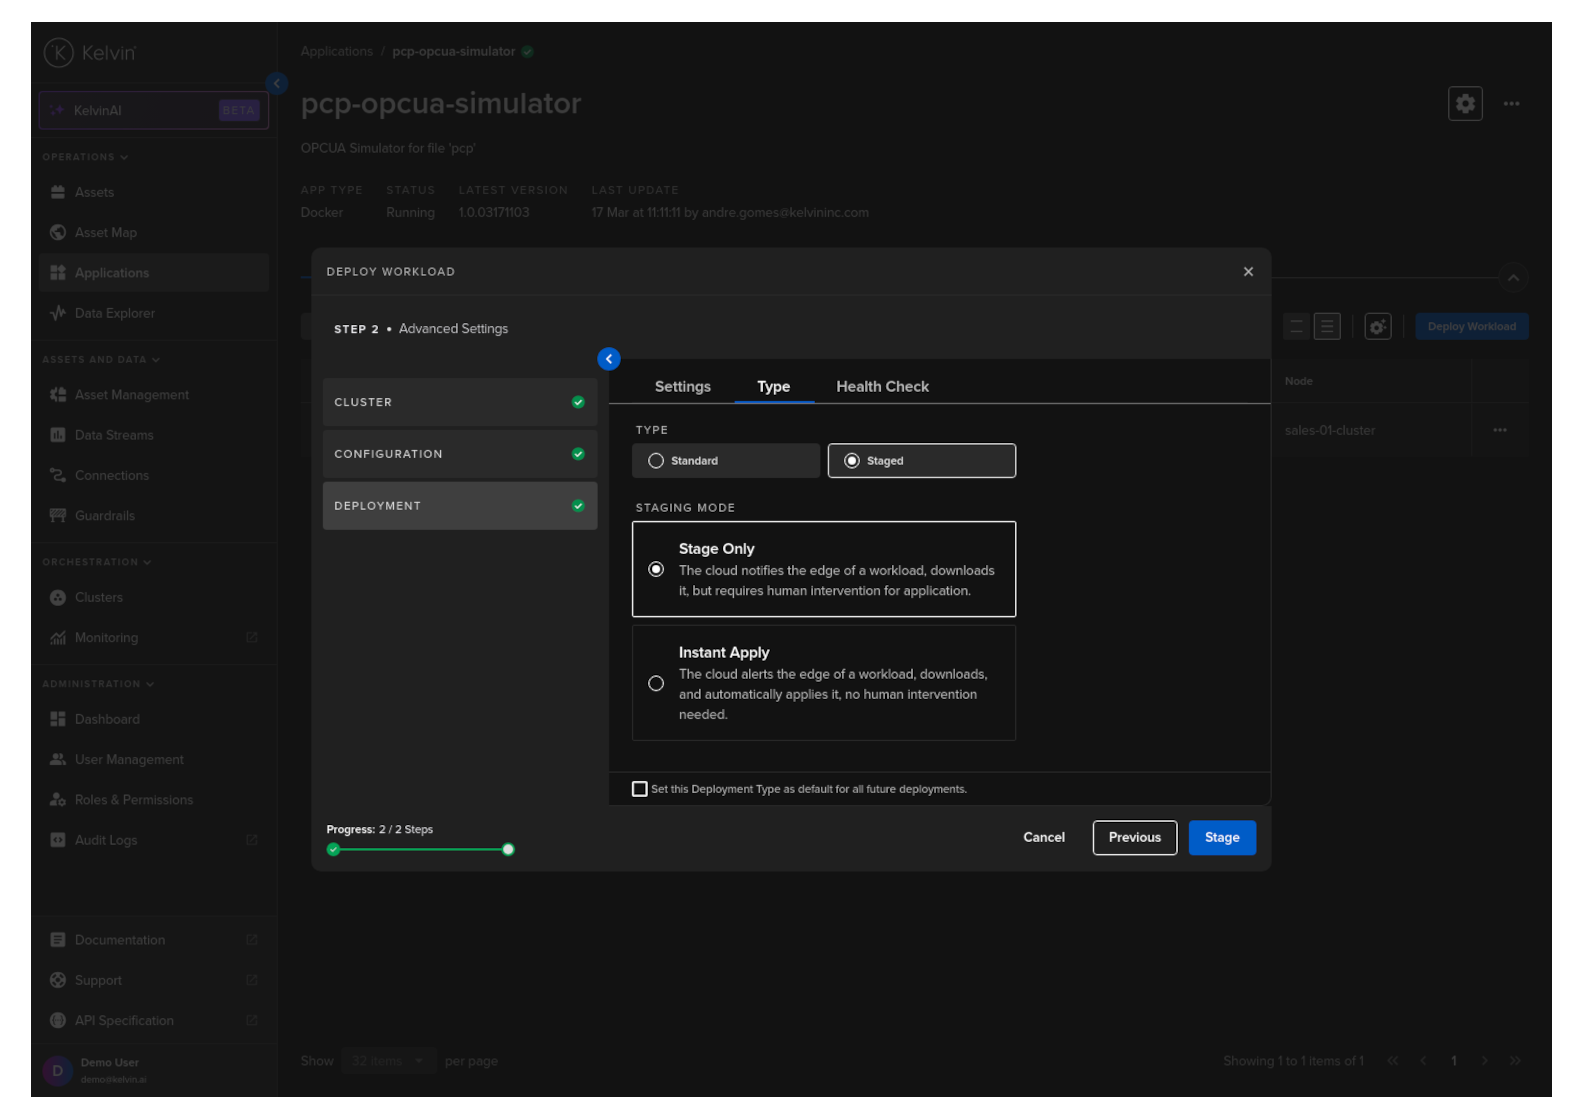Click the Guardrails icon in sidebar
The height and width of the screenshot is (1120, 1584).
pos(58,516)
